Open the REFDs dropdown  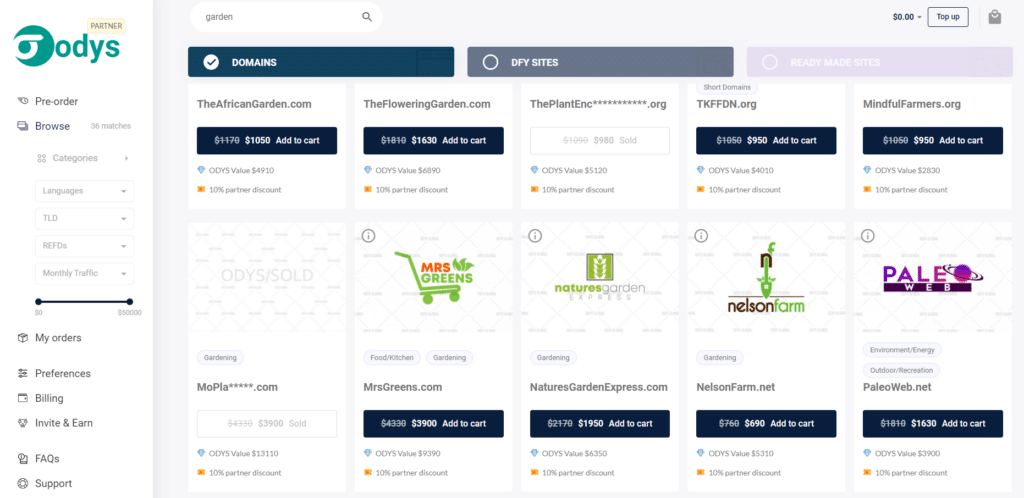[x=84, y=246]
